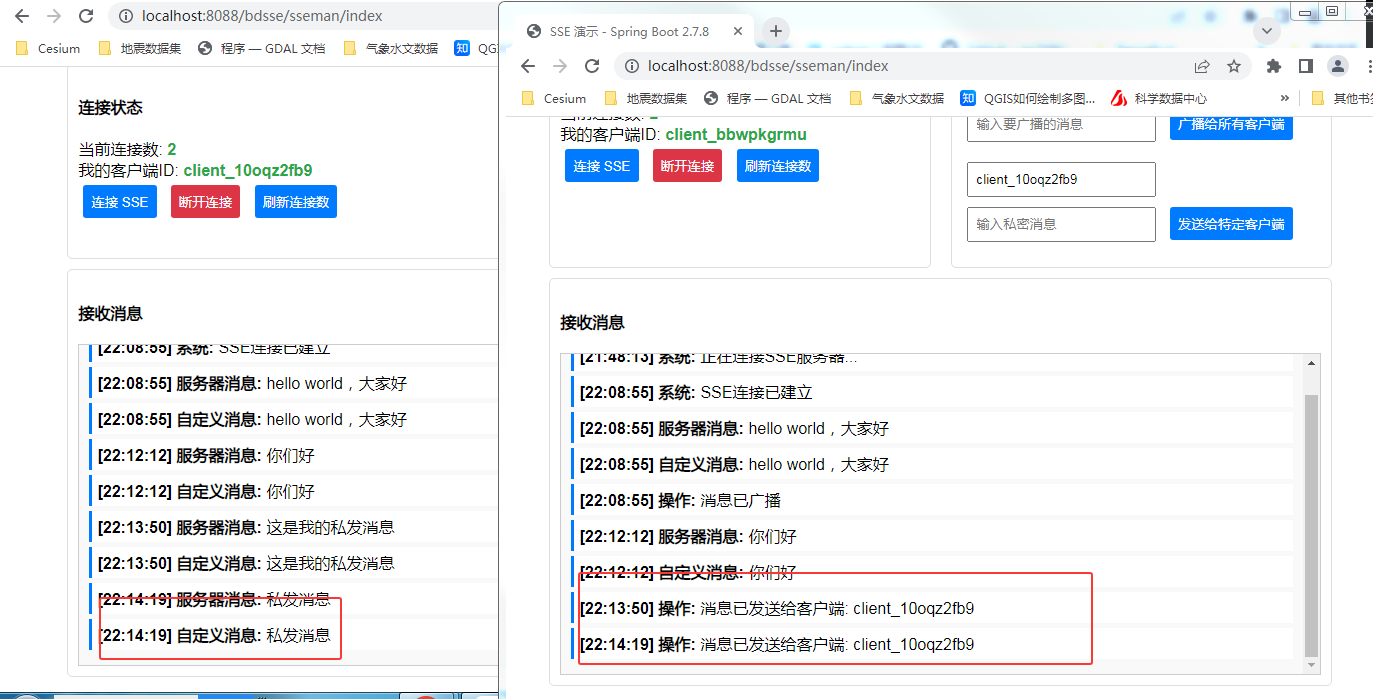Click 连接状态 heading in left window
Image resolution: width=1373 pixels, height=699 pixels.
(110, 107)
